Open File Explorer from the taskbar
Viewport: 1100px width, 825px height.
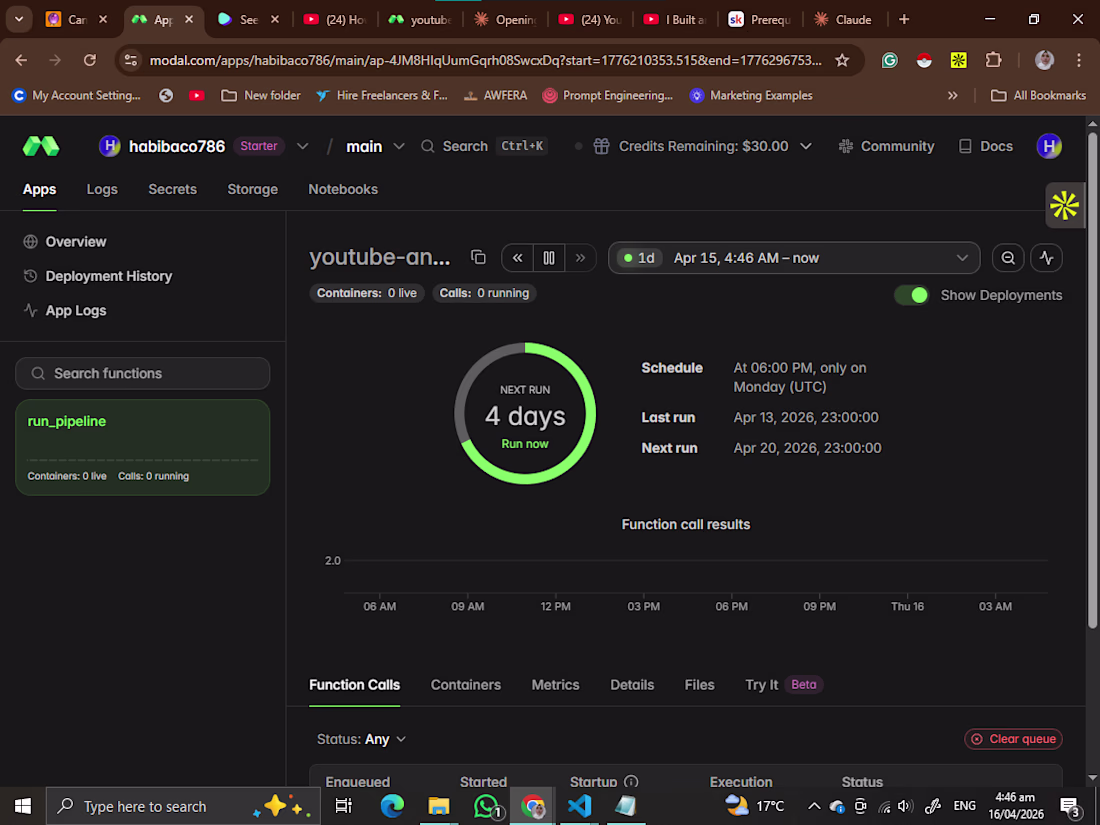tap(439, 806)
